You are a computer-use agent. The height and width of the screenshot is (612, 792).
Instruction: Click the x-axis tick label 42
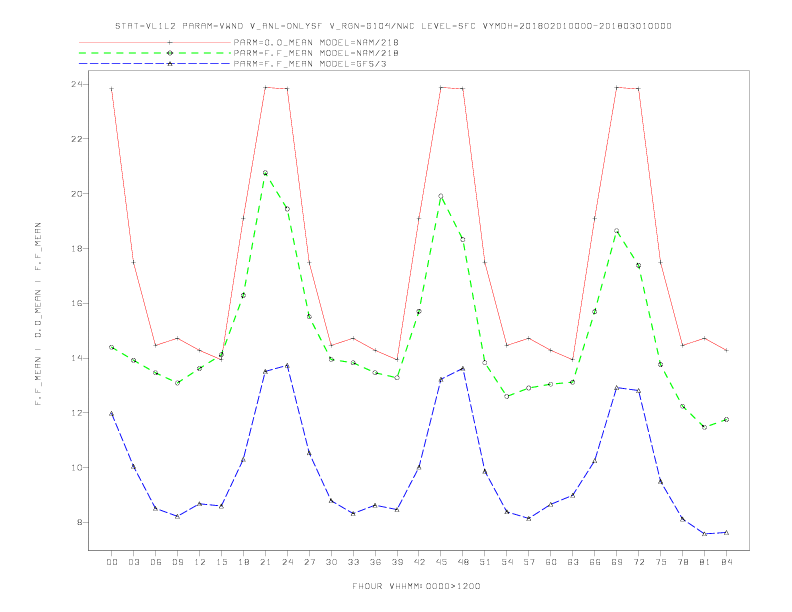(x=419, y=562)
